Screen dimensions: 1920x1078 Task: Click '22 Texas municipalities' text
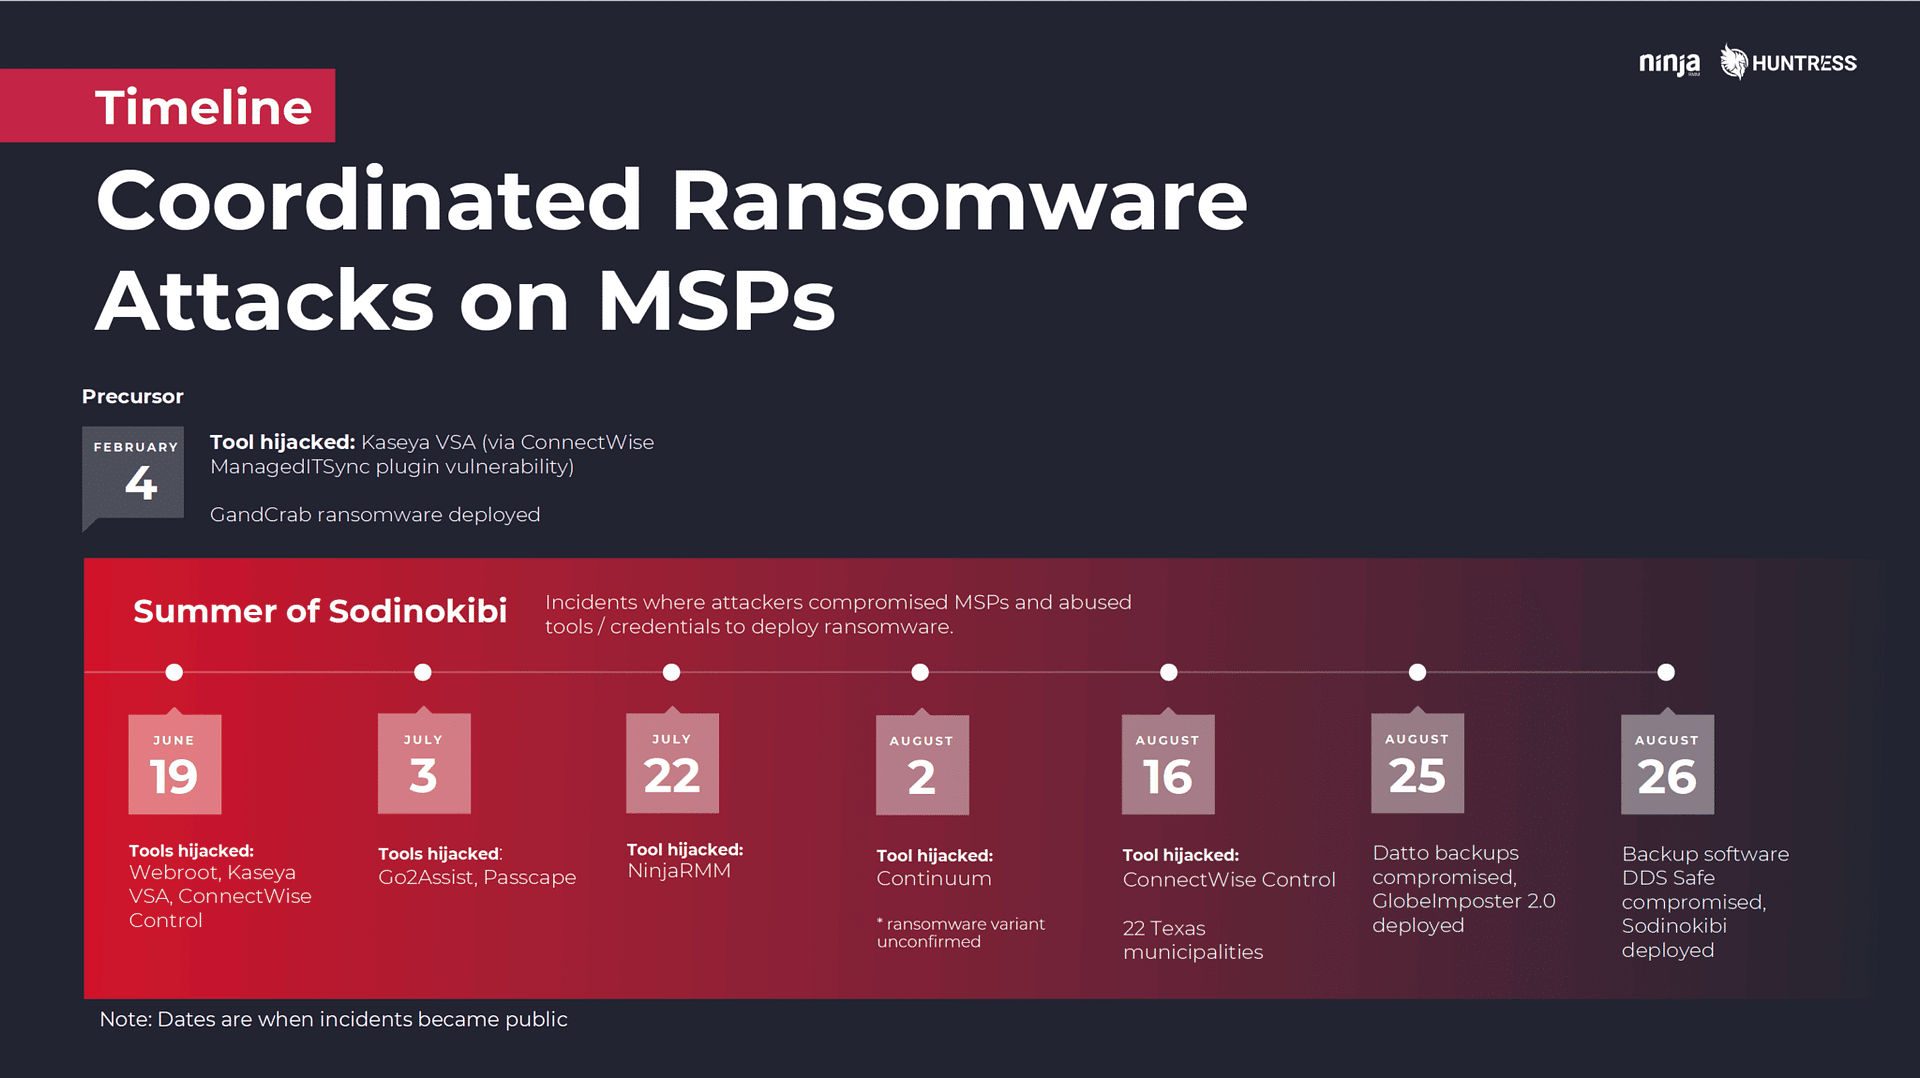tap(1193, 940)
